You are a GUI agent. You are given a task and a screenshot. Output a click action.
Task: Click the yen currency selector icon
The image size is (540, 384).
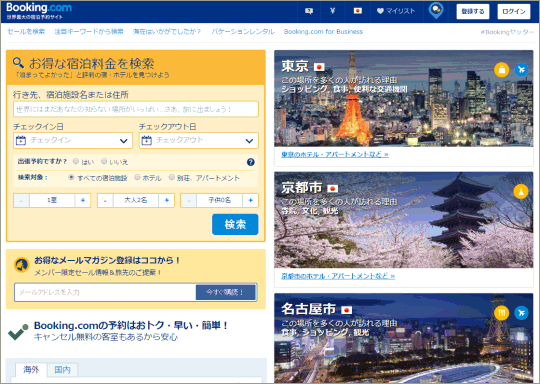click(x=332, y=11)
